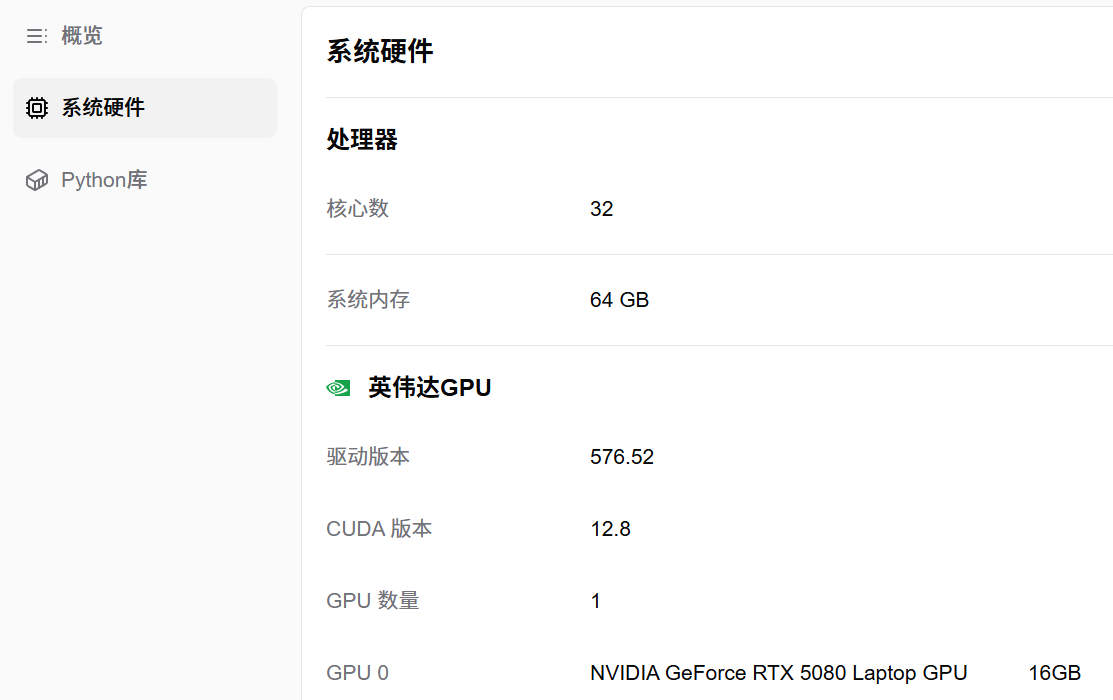Open the 概览 sidebar item

(82, 37)
